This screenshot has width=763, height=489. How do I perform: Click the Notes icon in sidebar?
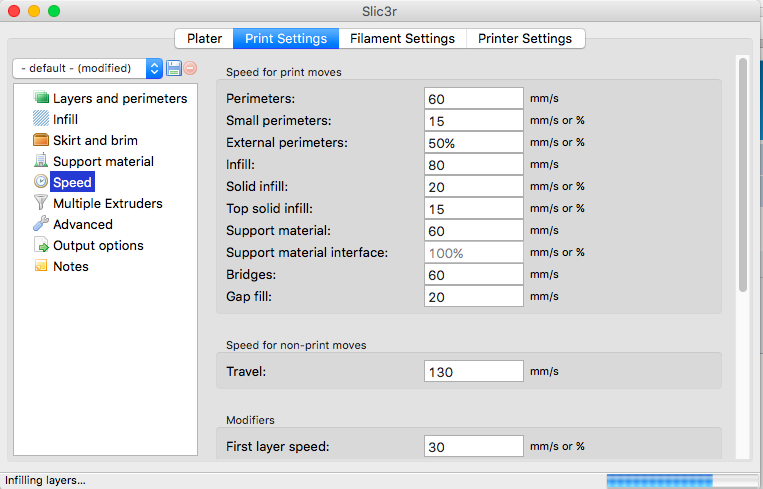[x=41, y=266]
